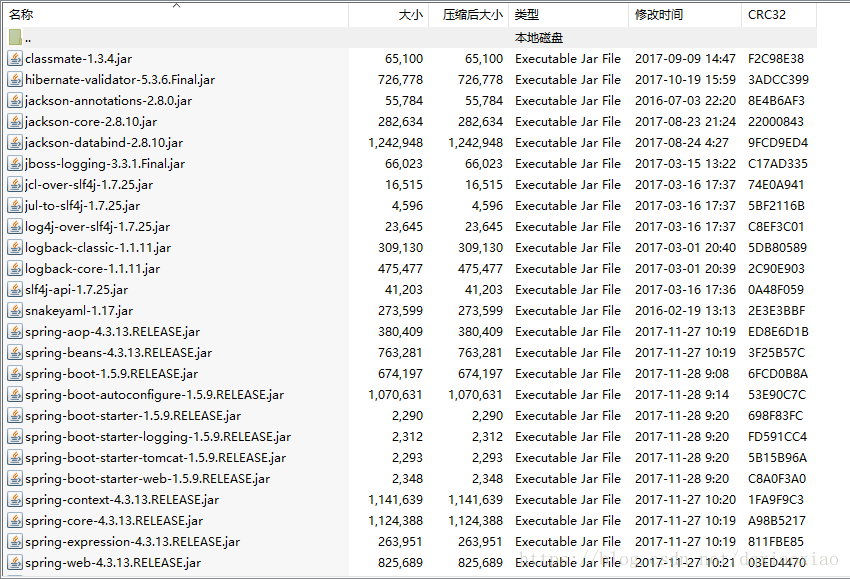
Task: Click the size 1,124,388 under 压缩后大小
Action: [475, 521]
